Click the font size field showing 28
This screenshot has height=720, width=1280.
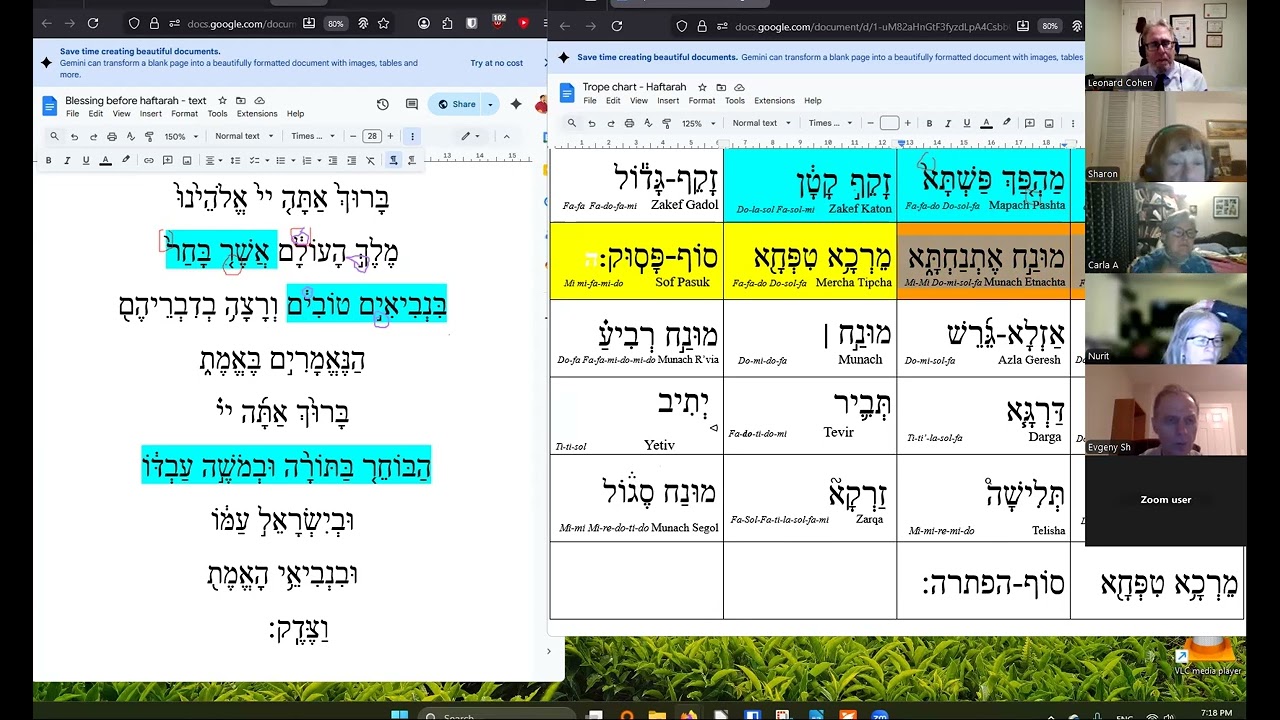[372, 136]
